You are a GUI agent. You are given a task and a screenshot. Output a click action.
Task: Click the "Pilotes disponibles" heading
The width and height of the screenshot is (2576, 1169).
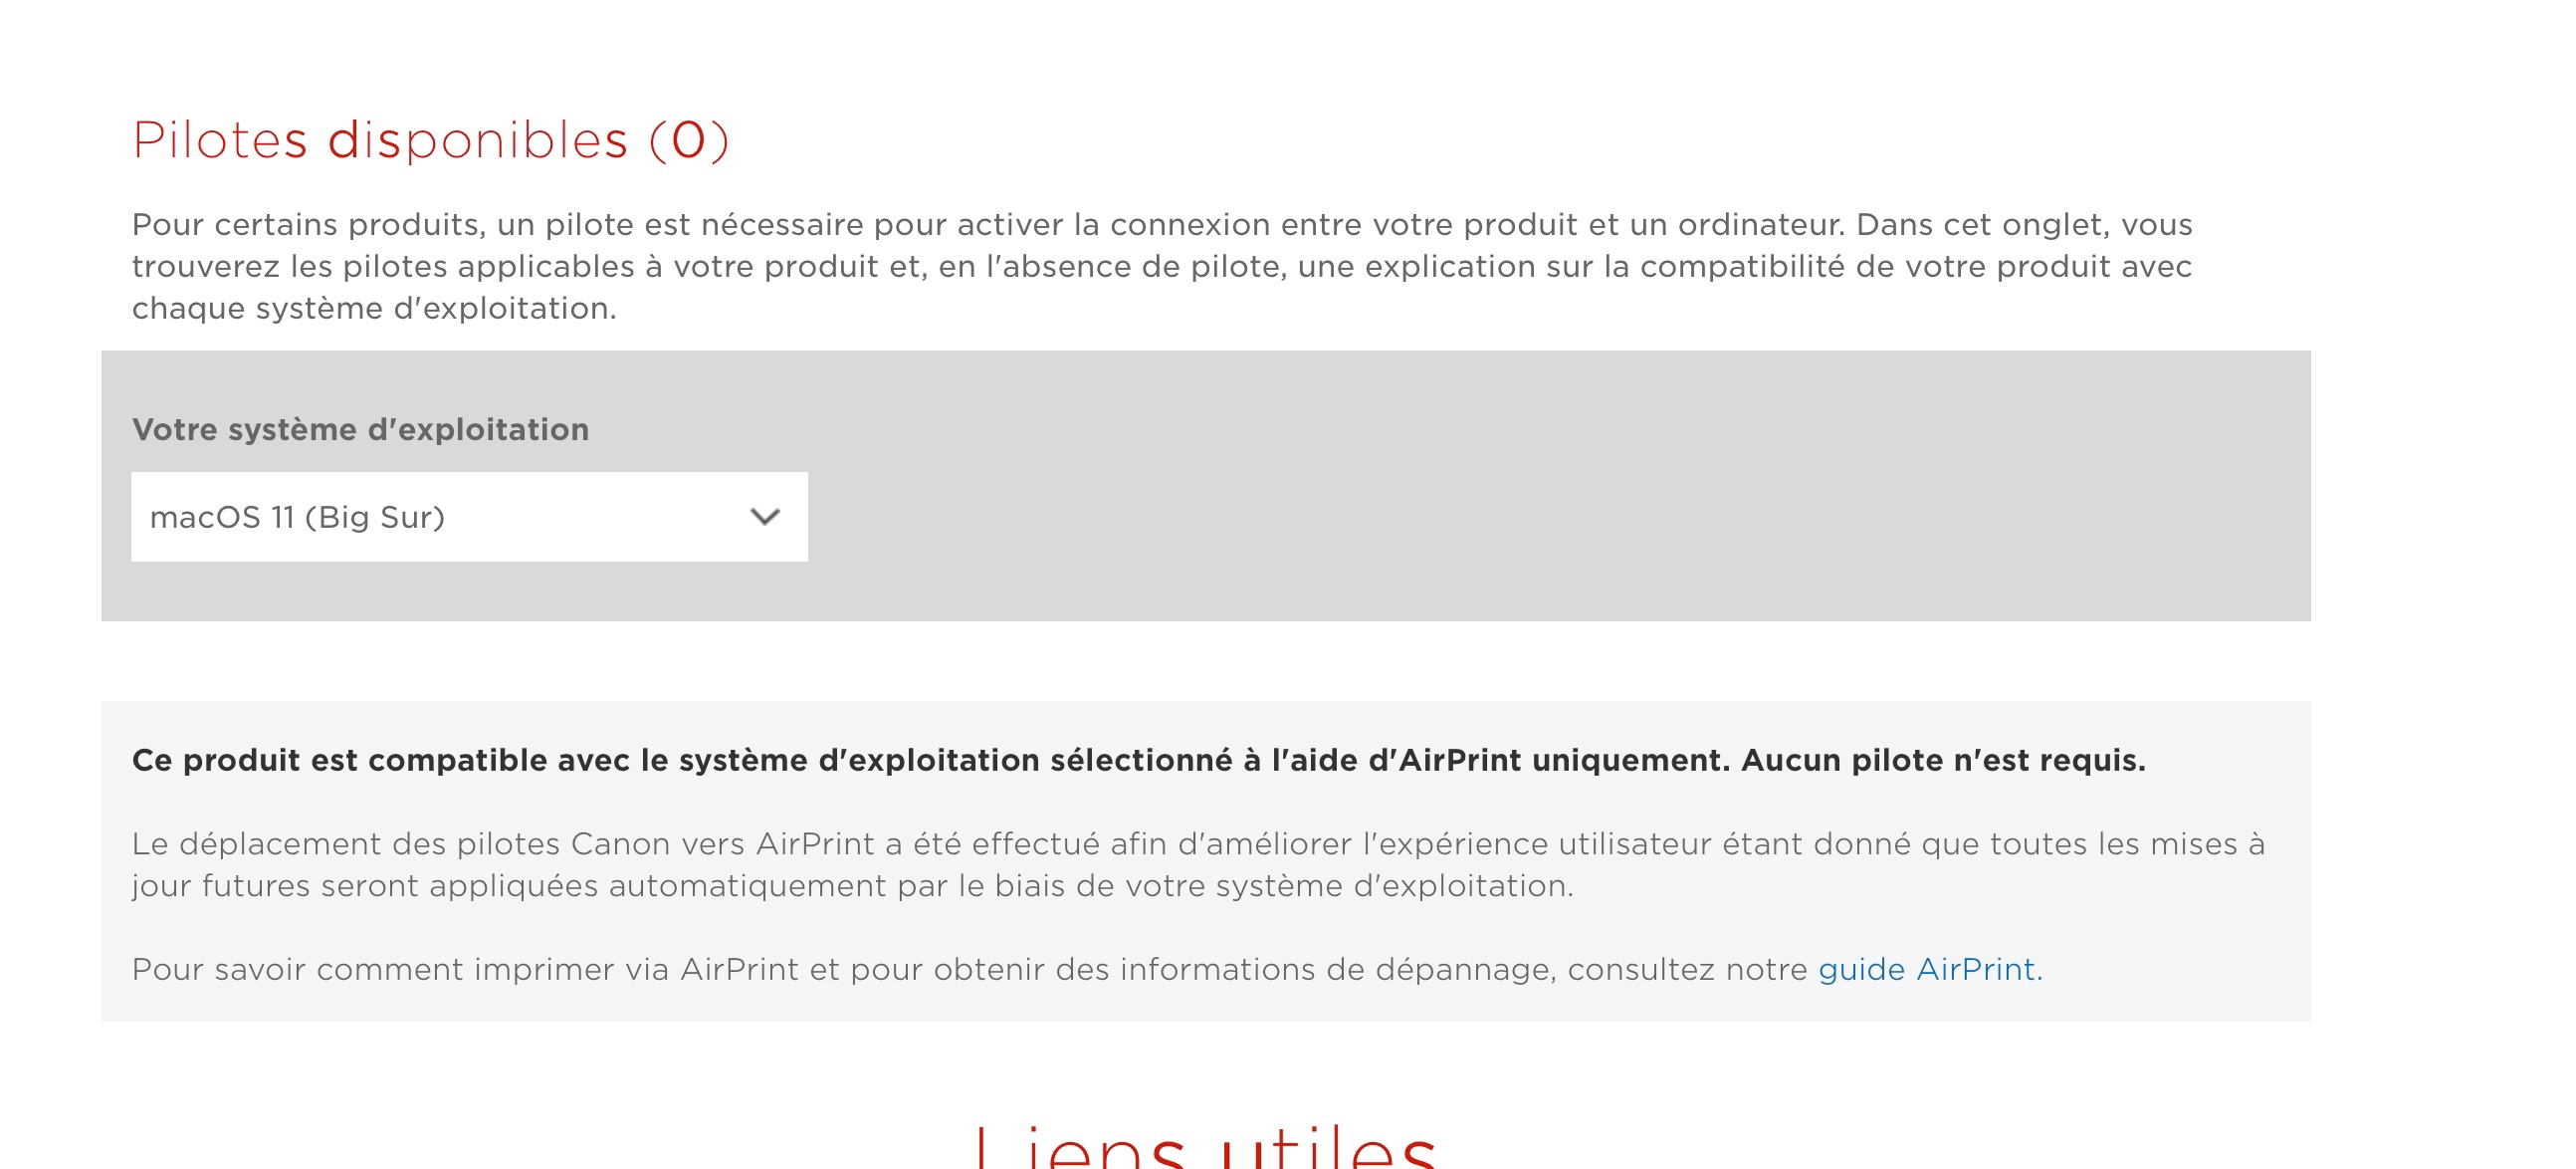tap(380, 140)
